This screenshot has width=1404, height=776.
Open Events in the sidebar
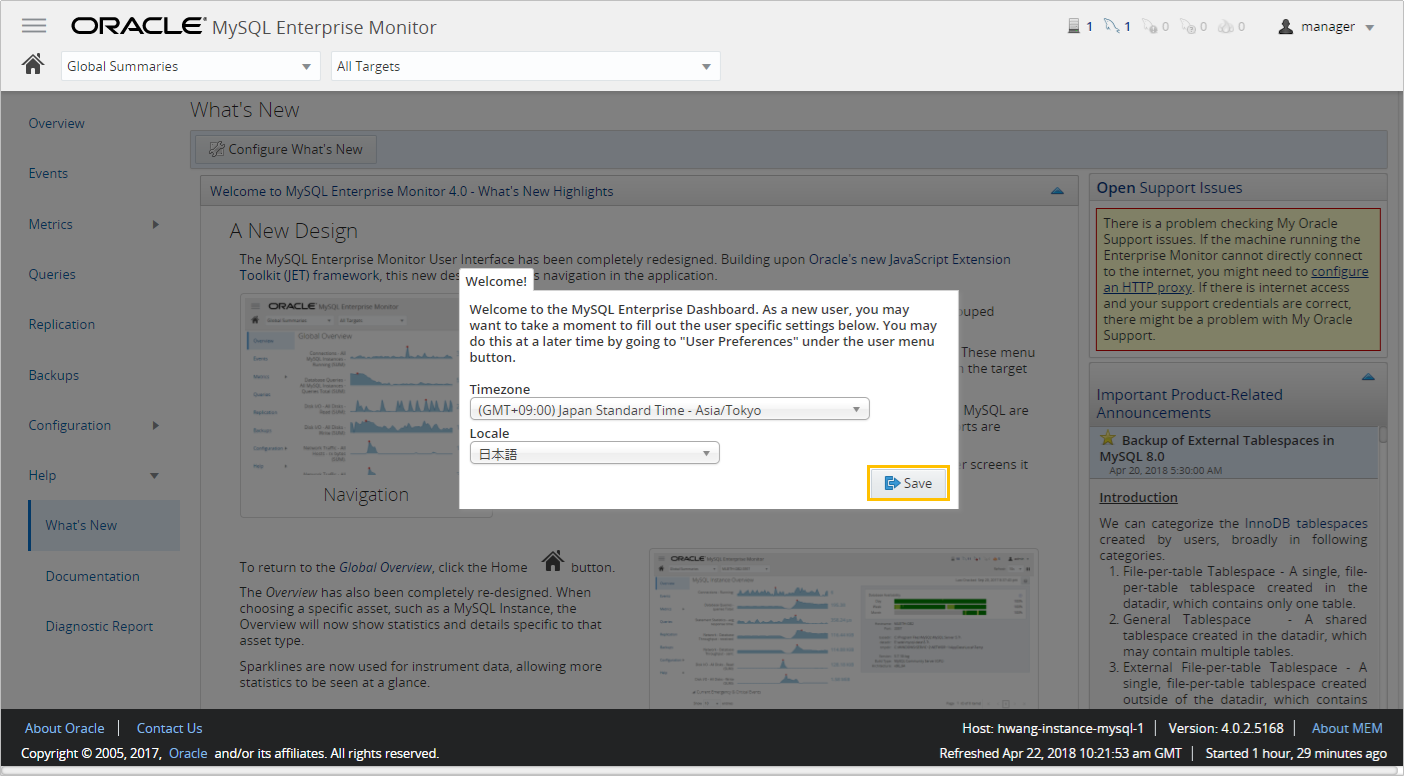pos(48,173)
